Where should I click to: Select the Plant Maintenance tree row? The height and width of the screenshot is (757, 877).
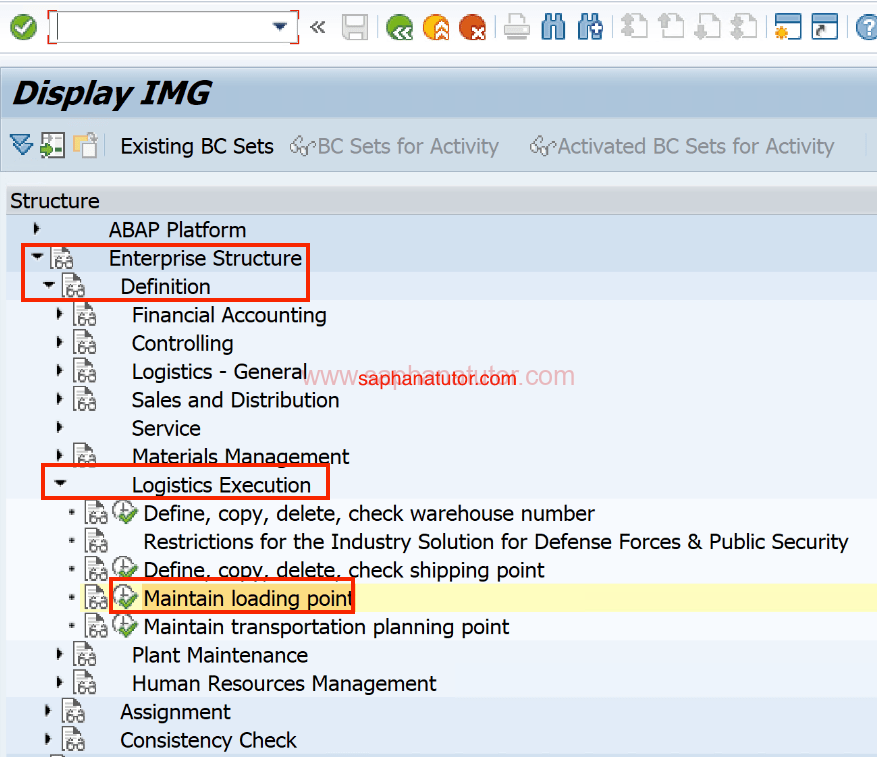220,655
